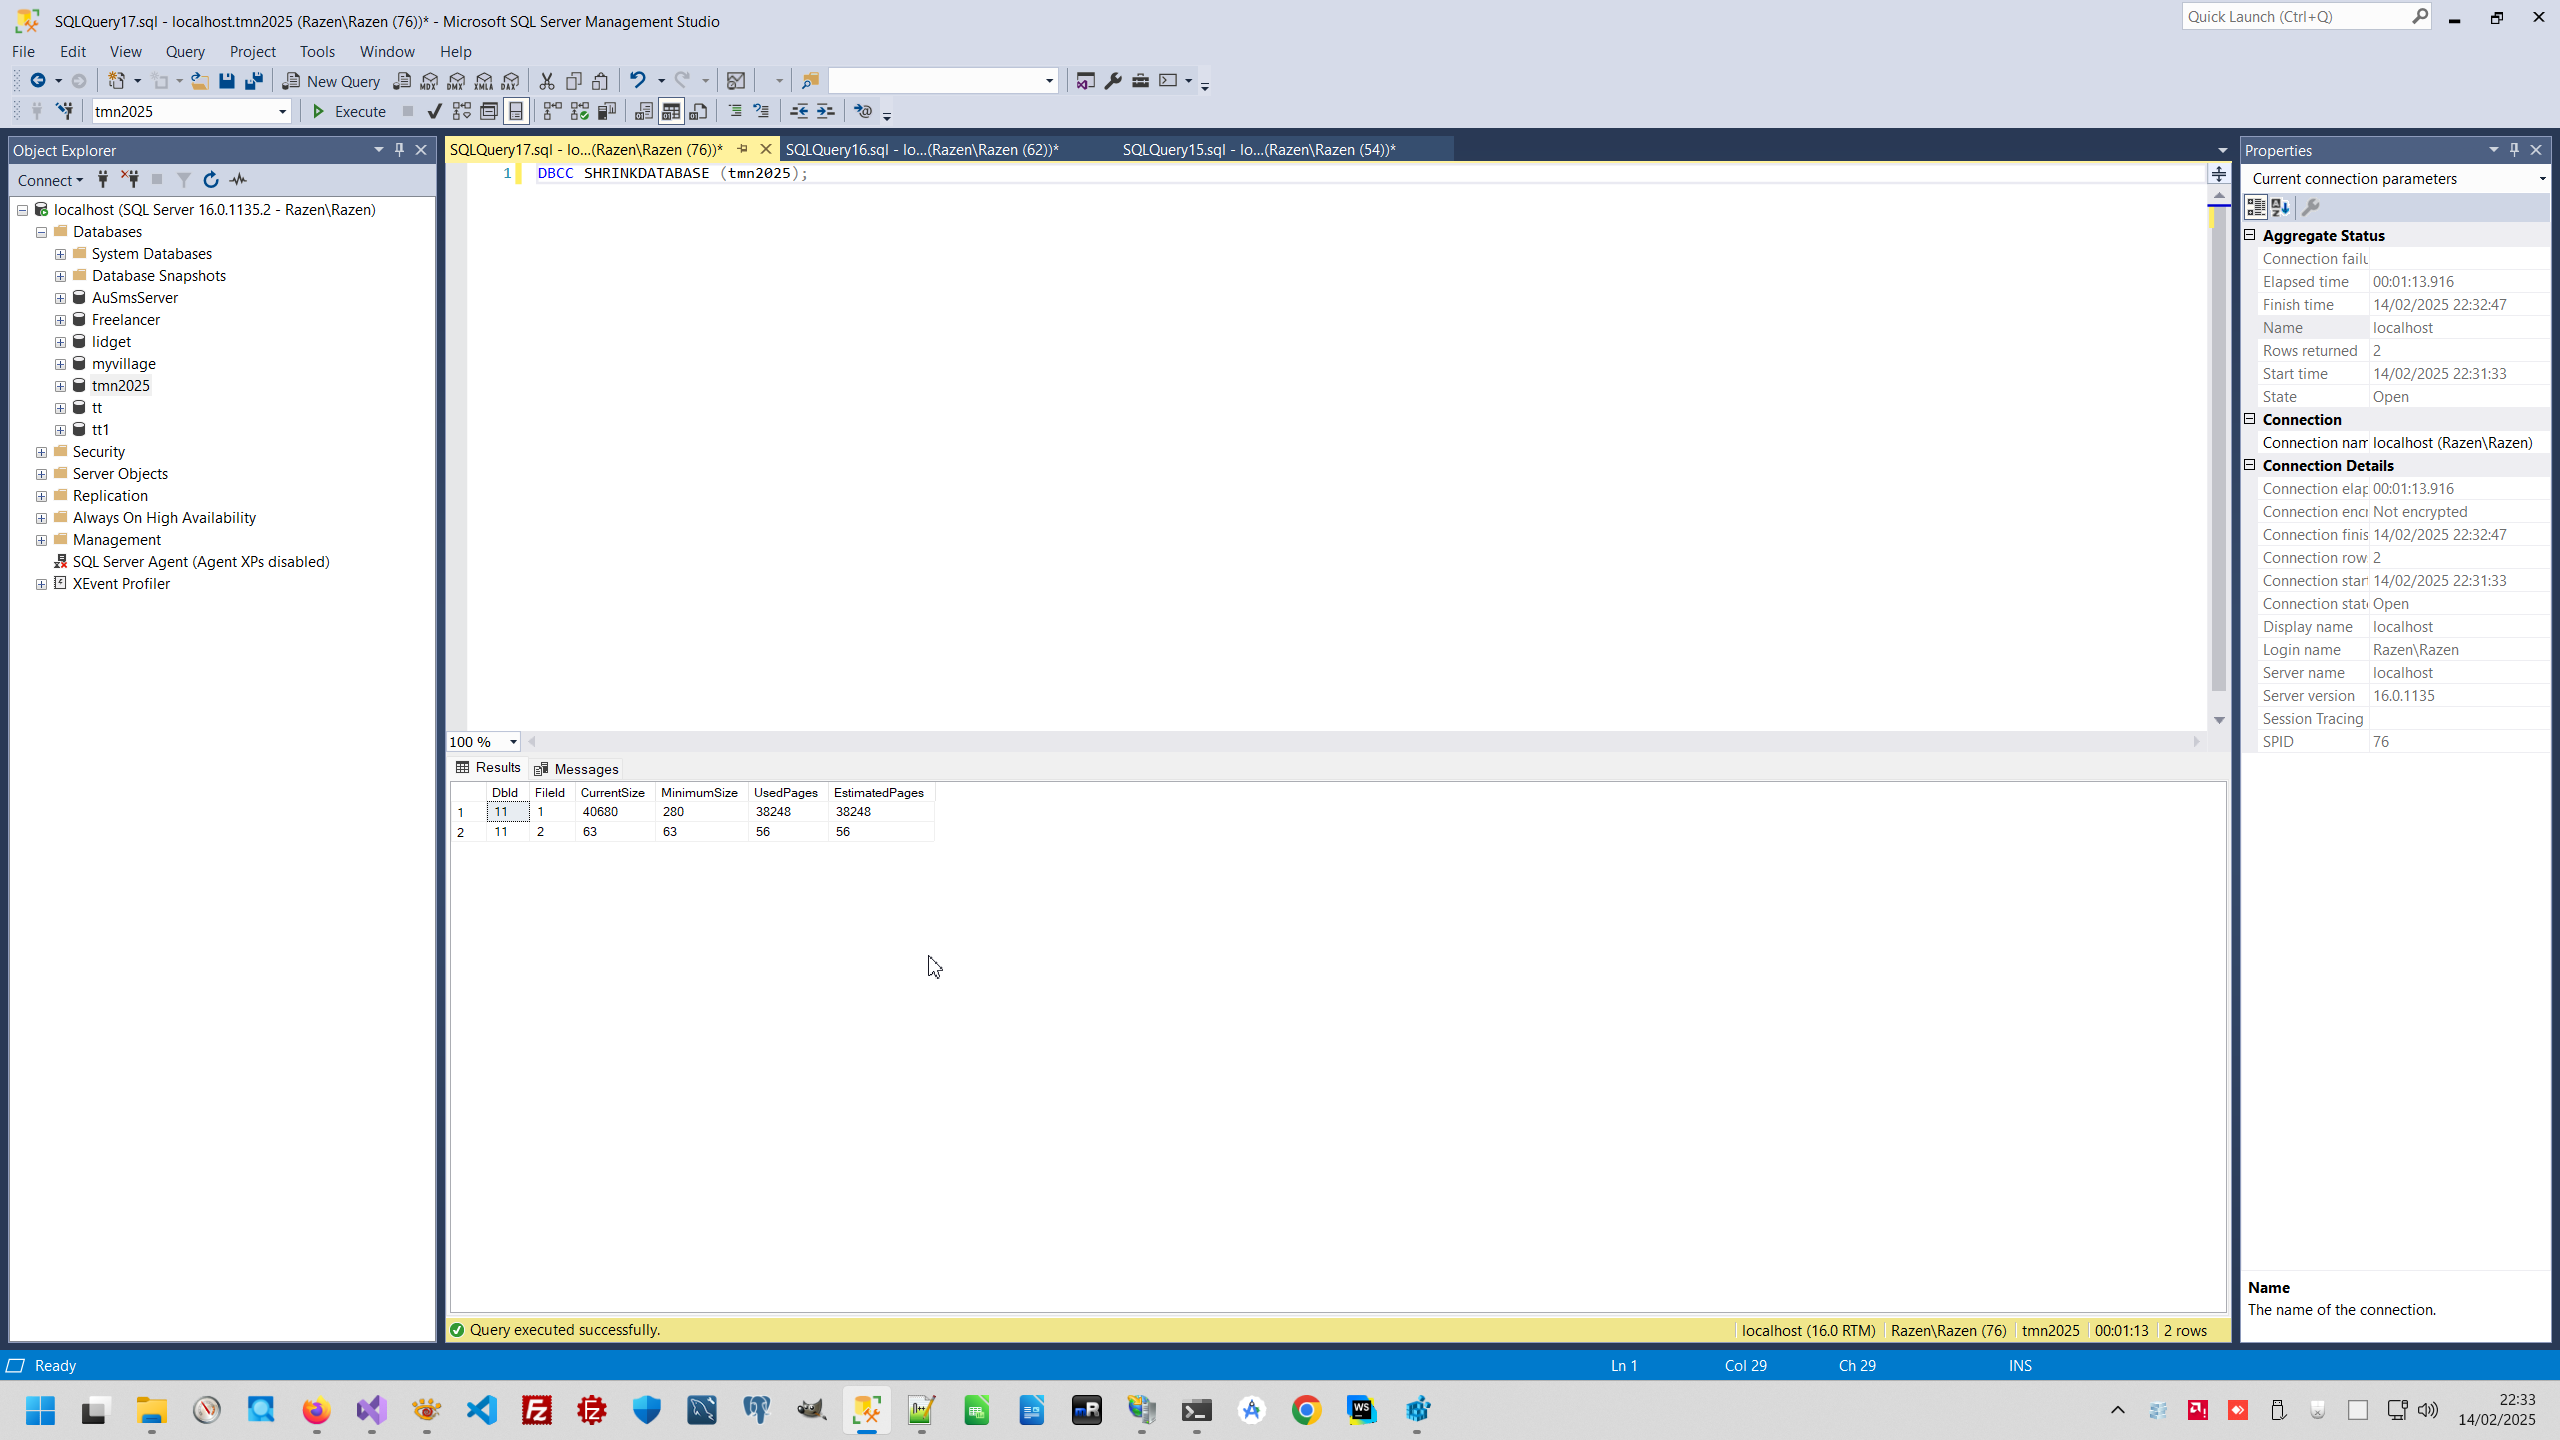Click the Undo arrow icon
The width and height of the screenshot is (2560, 1440).
pyautogui.click(x=637, y=80)
